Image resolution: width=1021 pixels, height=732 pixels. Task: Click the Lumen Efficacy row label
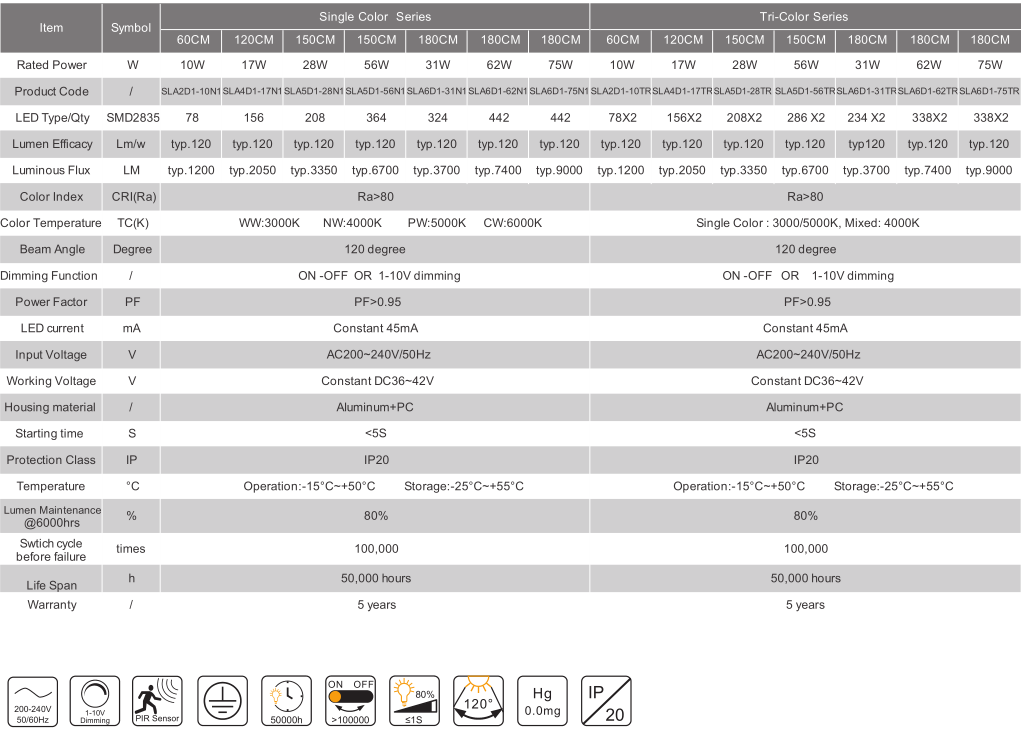click(52, 144)
